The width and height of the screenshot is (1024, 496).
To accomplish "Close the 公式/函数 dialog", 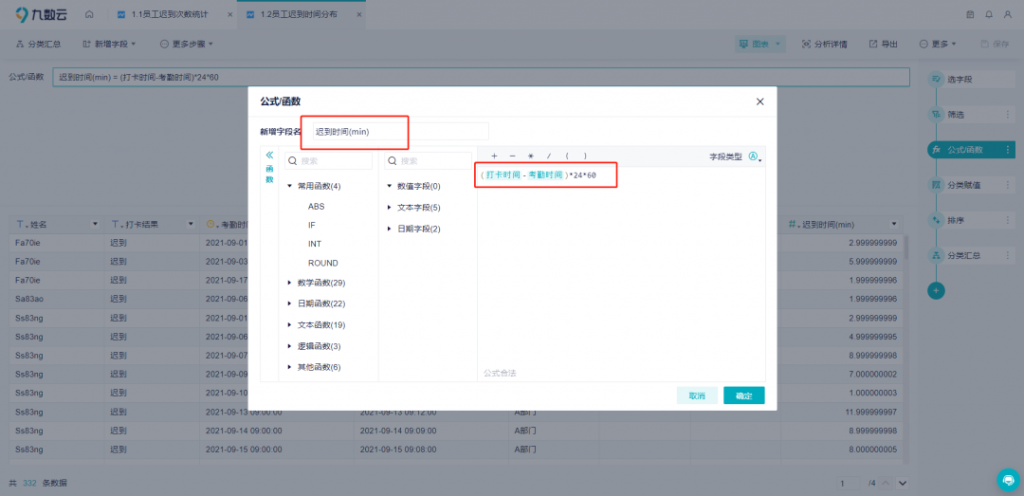I will click(x=760, y=101).
